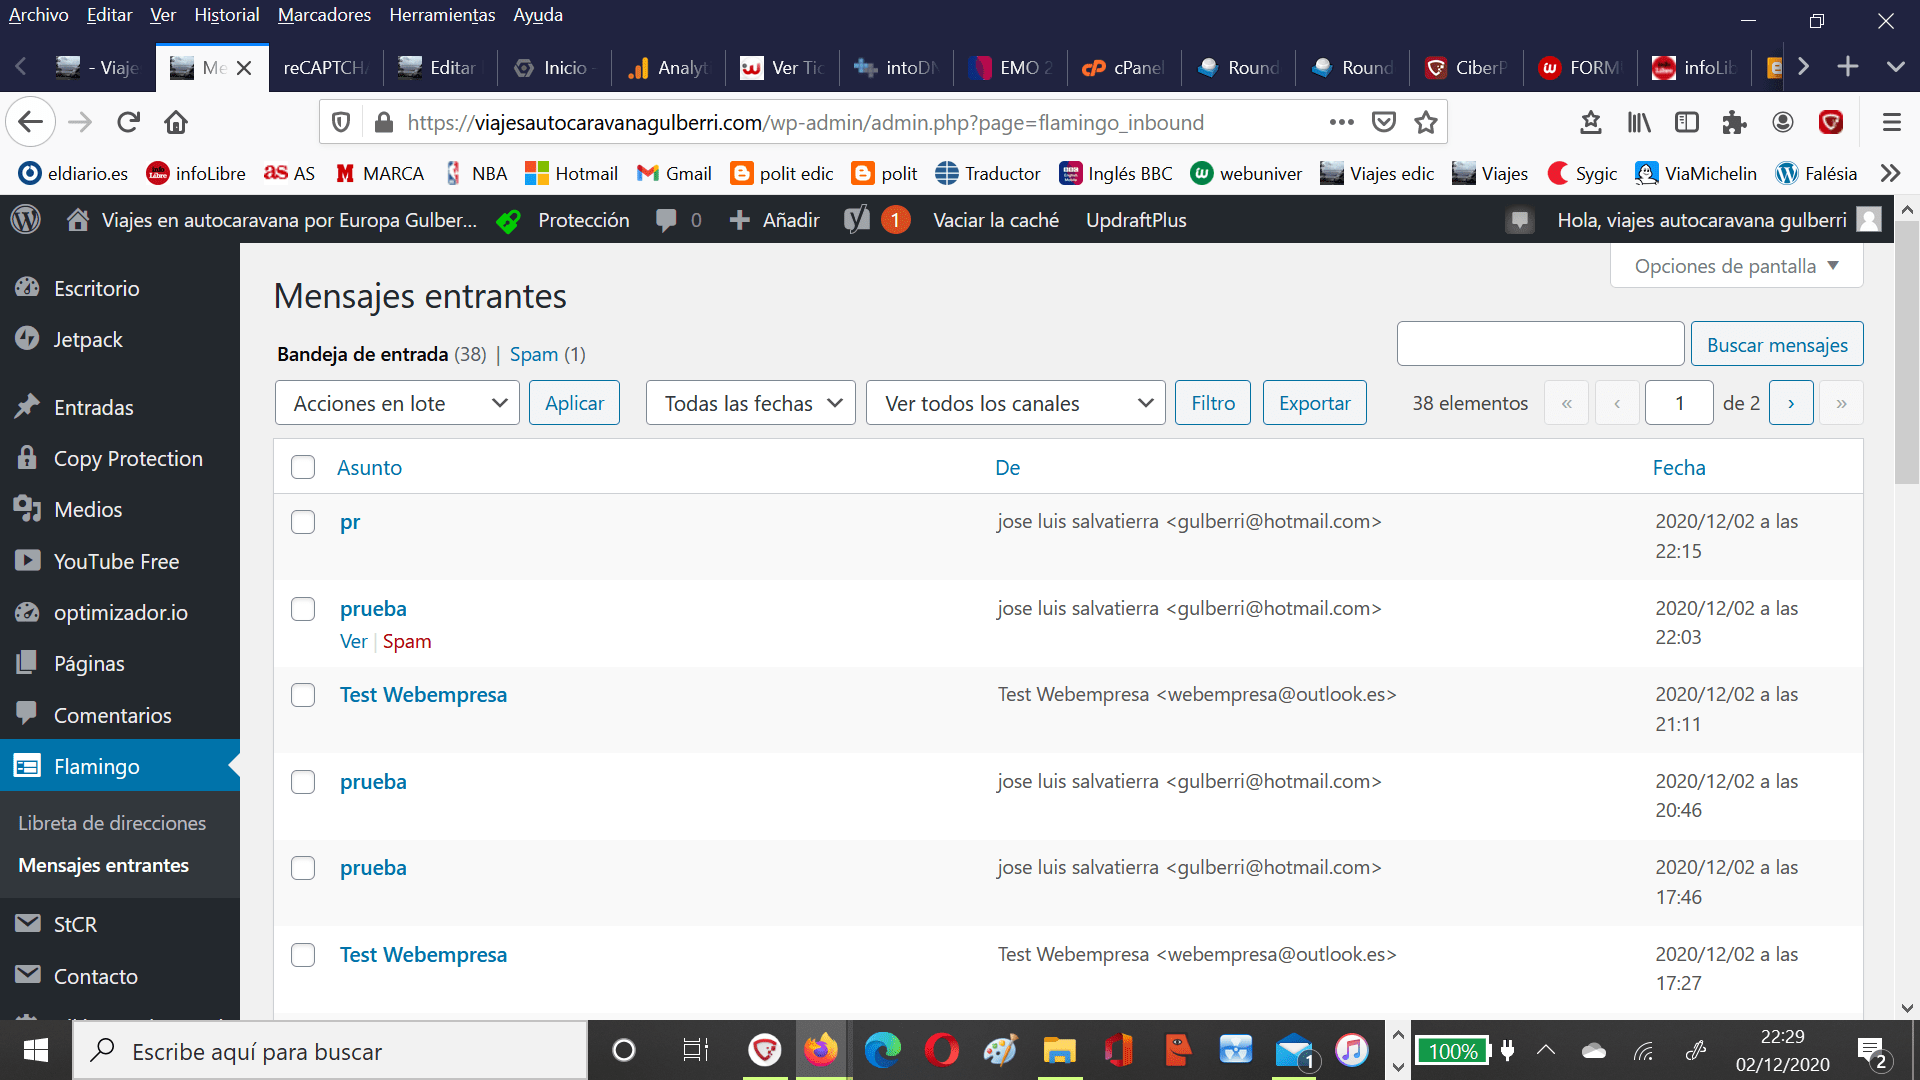Viewport: 1920px width, 1080px height.
Task: Click Exportar button
Action: (1314, 403)
